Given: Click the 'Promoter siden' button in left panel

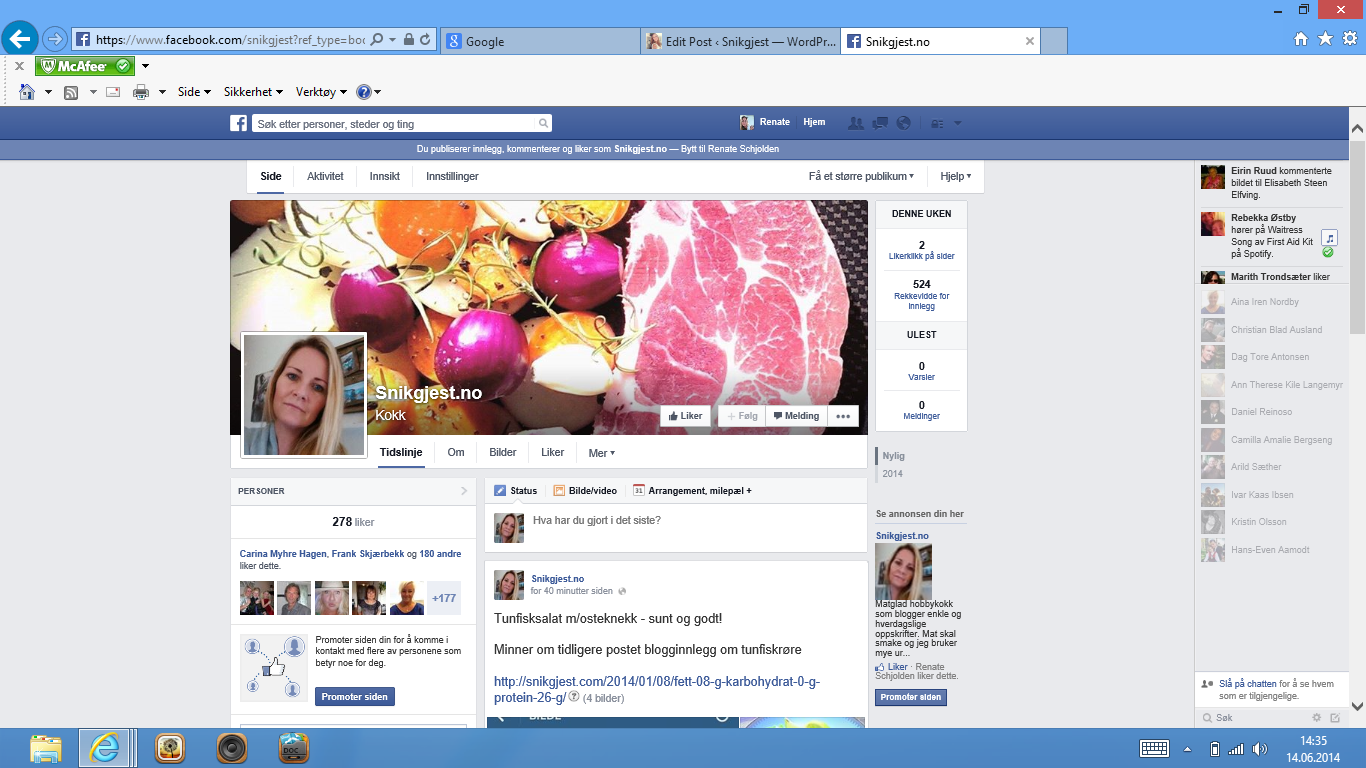Looking at the screenshot, I should pos(355,697).
